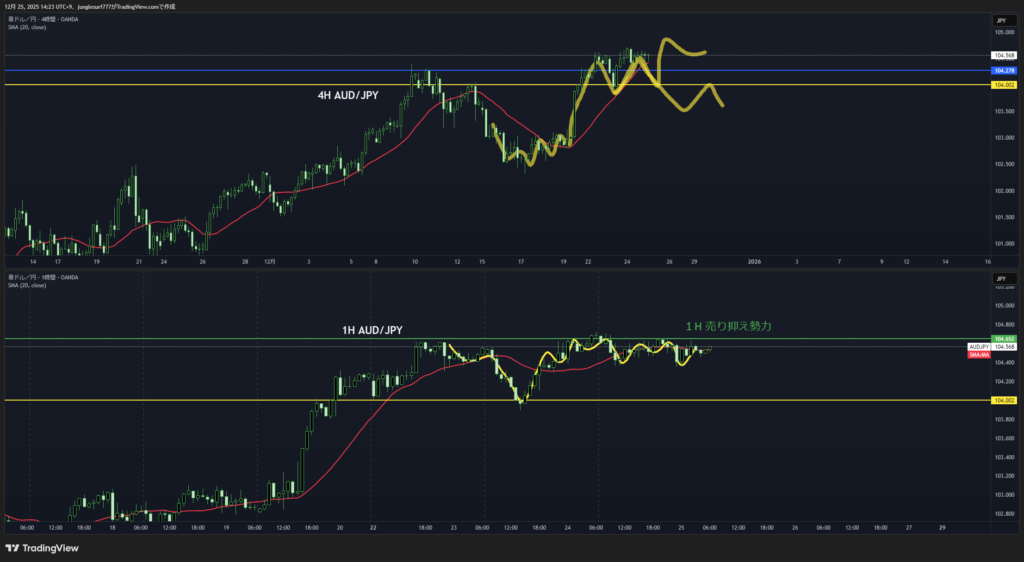Click the 2026 marker on upper time axis
Image resolution: width=1024 pixels, height=562 pixels.
[755, 261]
